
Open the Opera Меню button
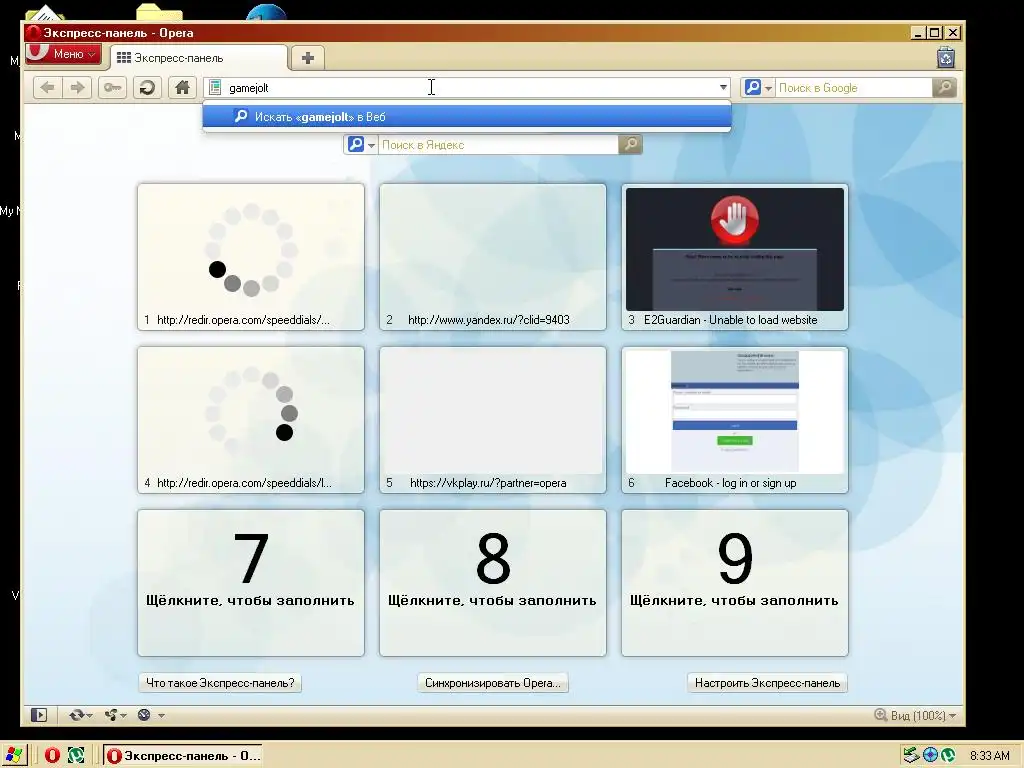coord(63,54)
